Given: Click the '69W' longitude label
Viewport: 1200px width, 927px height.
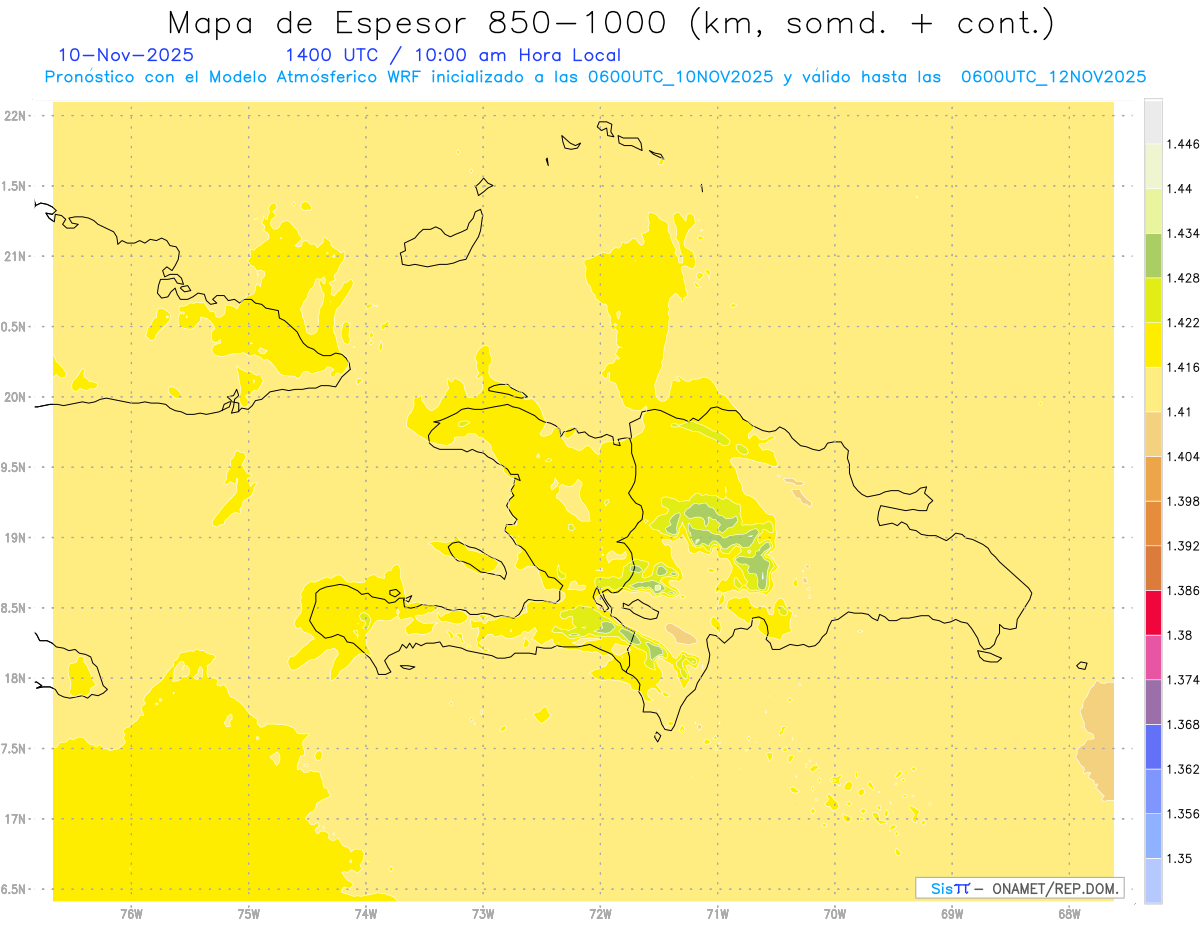Looking at the screenshot, I should click(952, 914).
